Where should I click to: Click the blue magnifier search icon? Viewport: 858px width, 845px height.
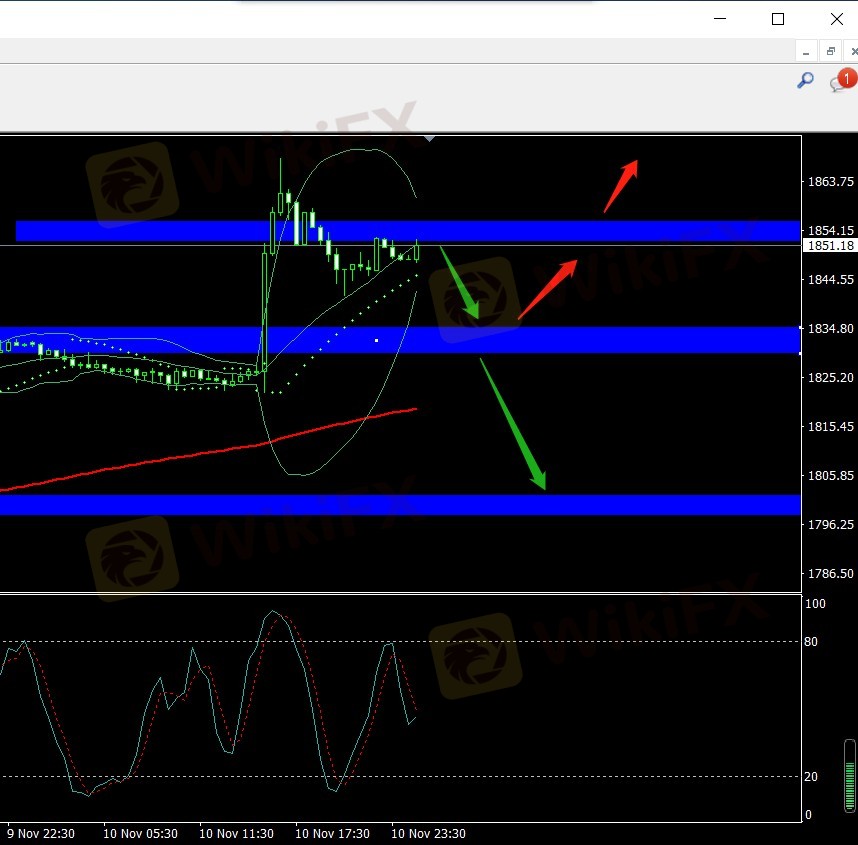tap(805, 81)
